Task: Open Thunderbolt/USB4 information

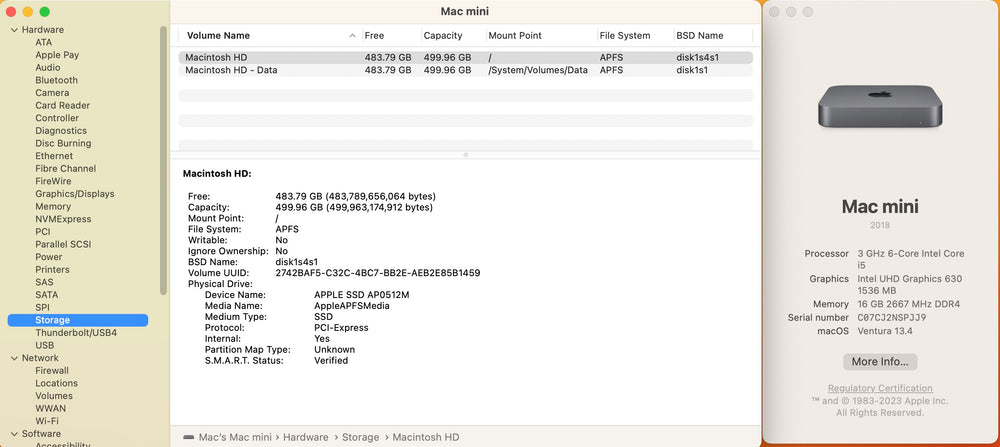Action: 76,333
